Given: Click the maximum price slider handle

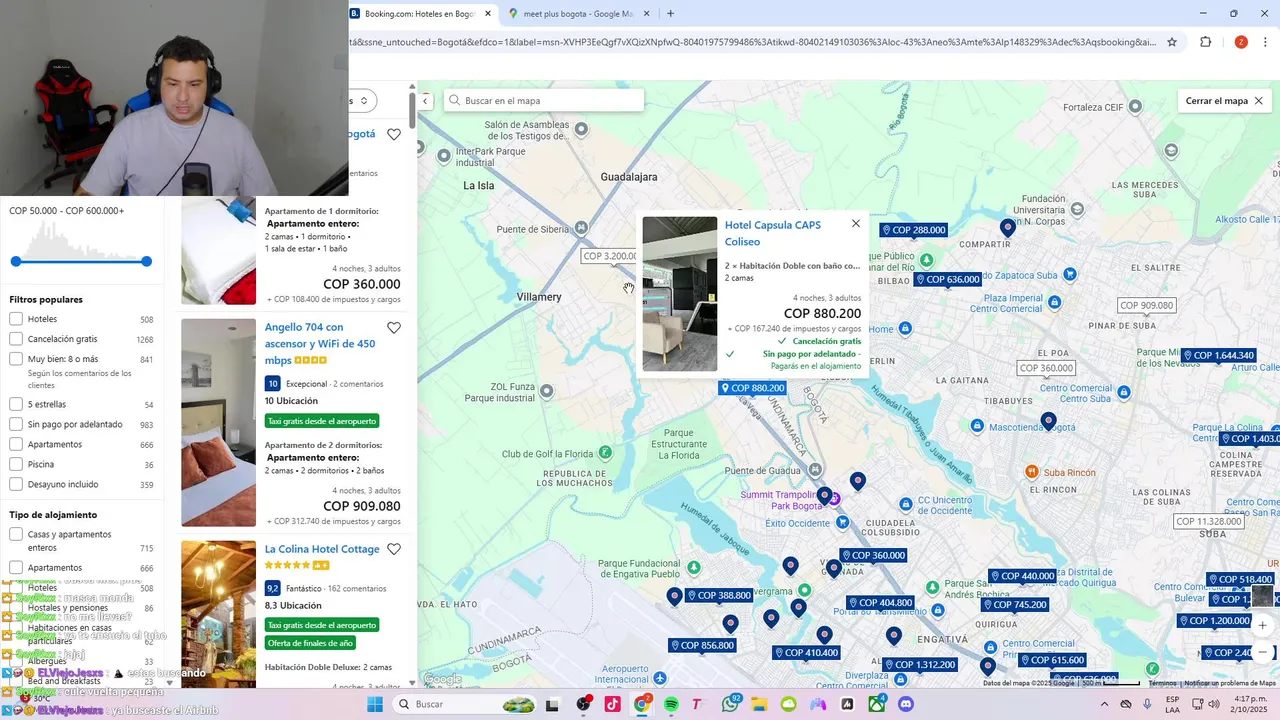Looking at the screenshot, I should (x=146, y=261).
